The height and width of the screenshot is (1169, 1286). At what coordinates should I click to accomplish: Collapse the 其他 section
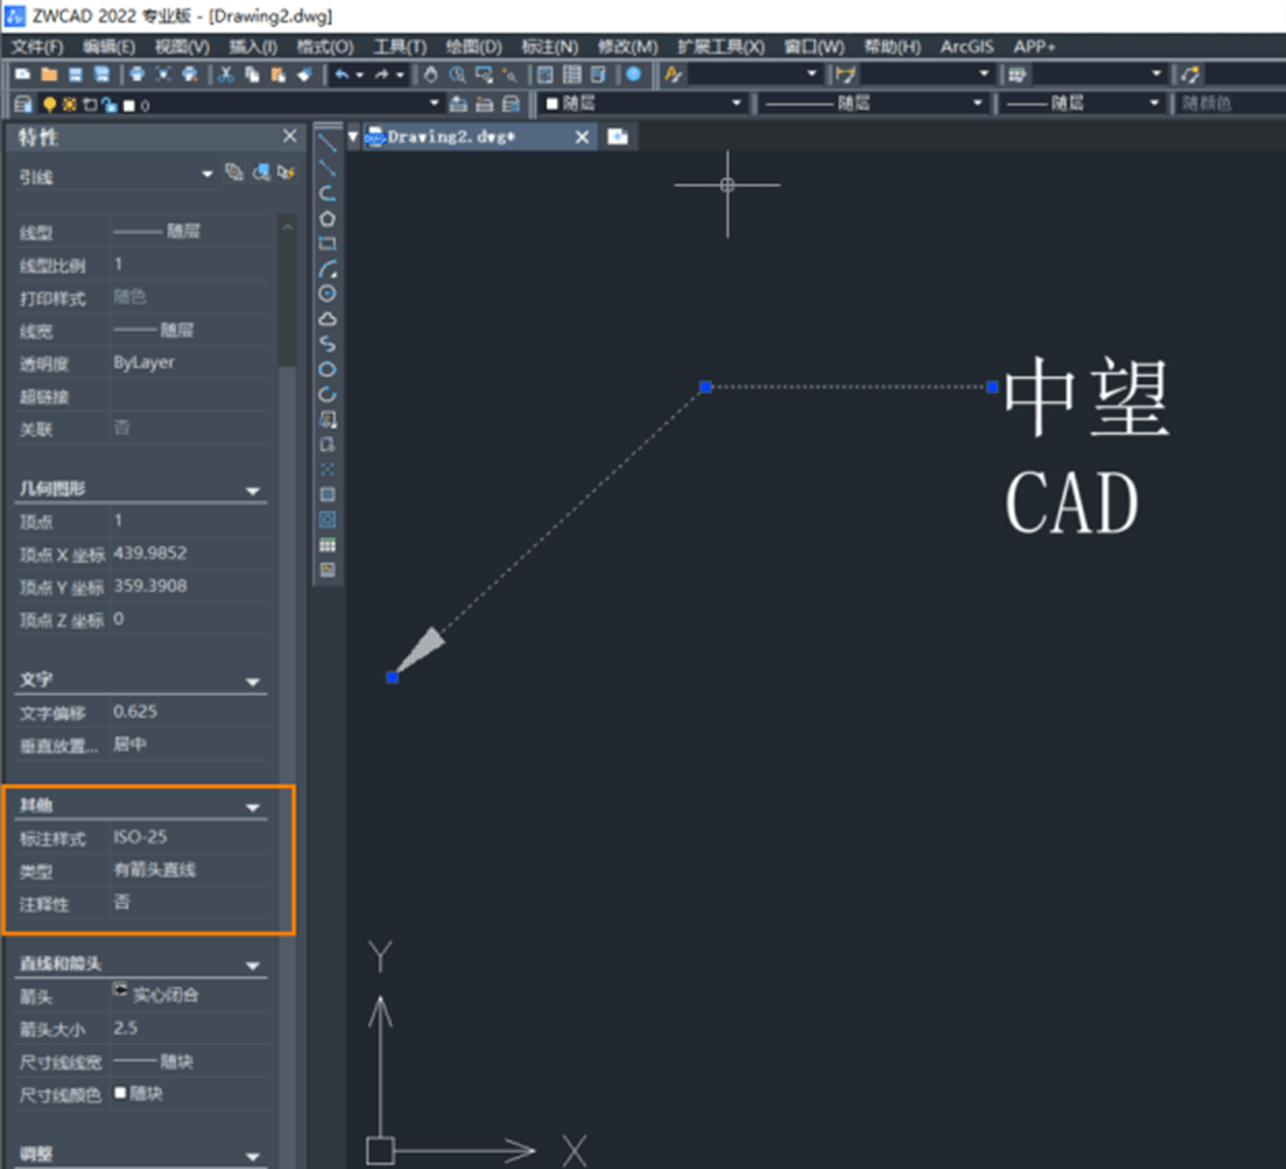pyautogui.click(x=253, y=806)
